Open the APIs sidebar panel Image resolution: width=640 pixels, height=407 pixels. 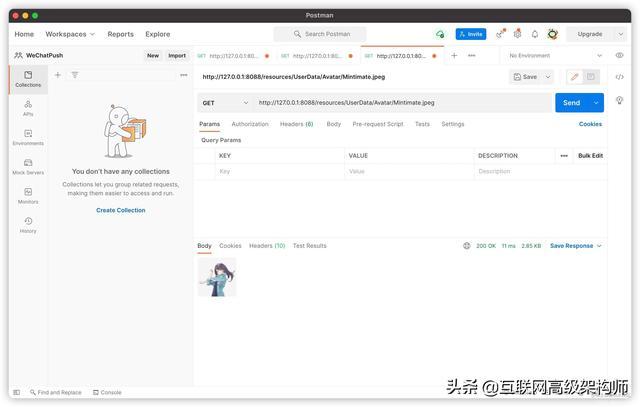[x=28, y=108]
